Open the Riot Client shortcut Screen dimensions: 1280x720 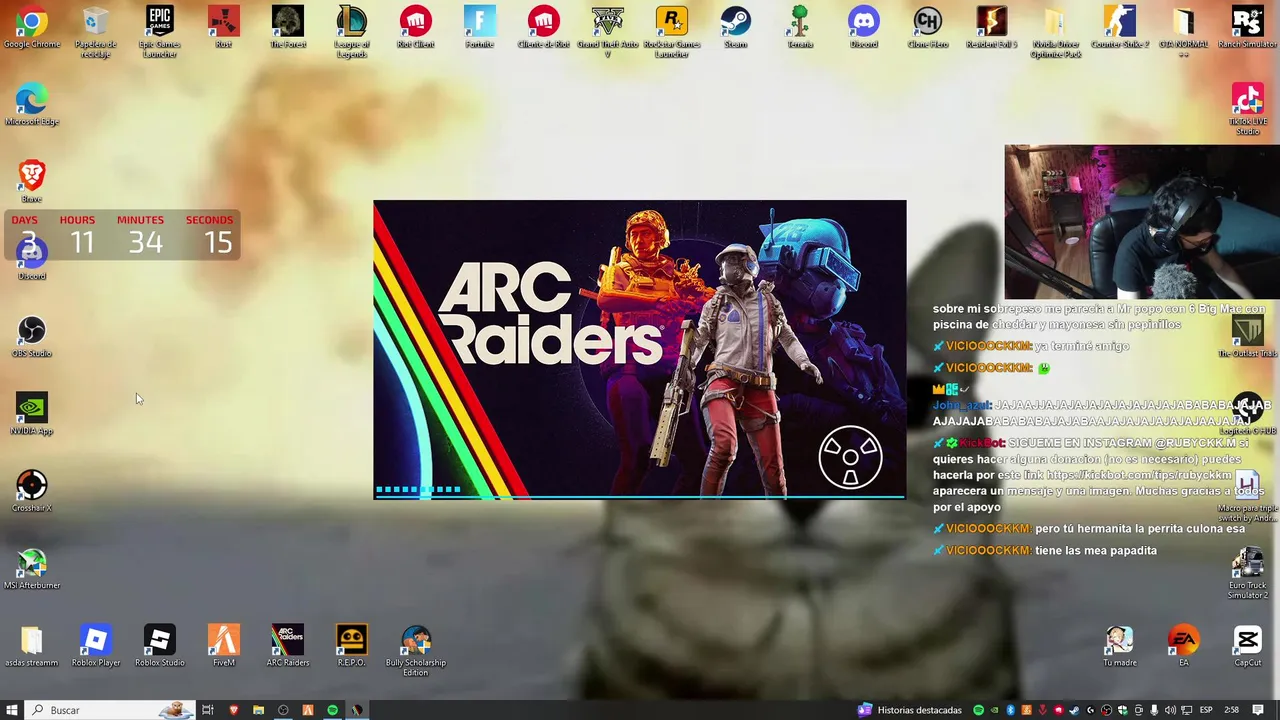pyautogui.click(x=416, y=28)
